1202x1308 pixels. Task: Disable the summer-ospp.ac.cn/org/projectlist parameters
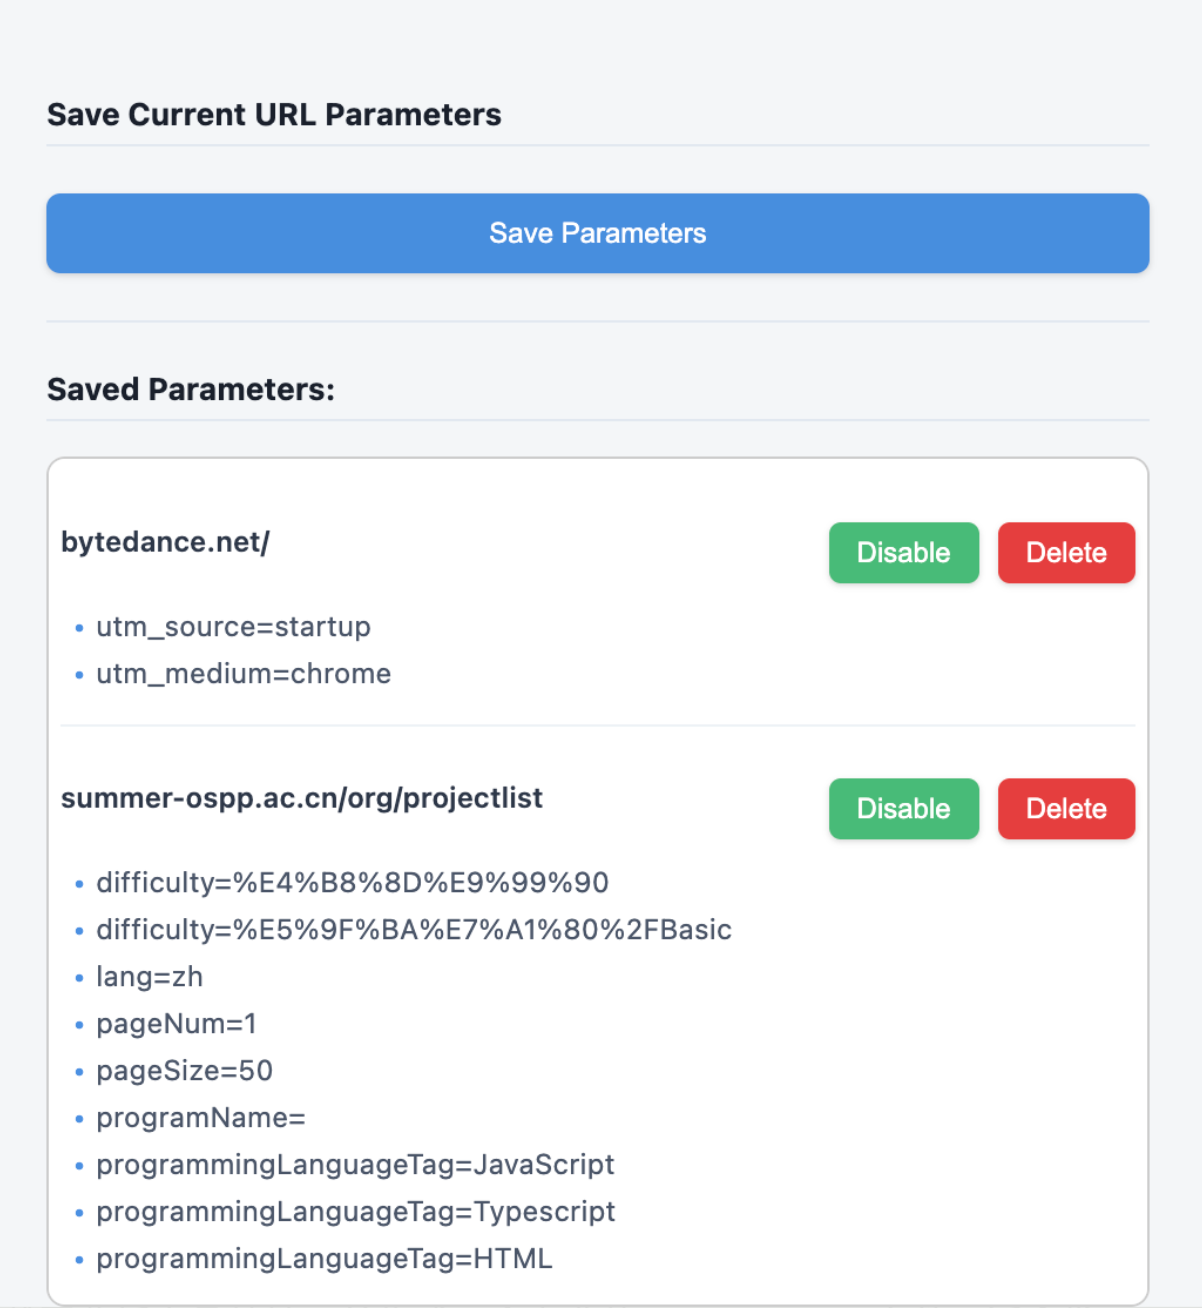point(903,808)
